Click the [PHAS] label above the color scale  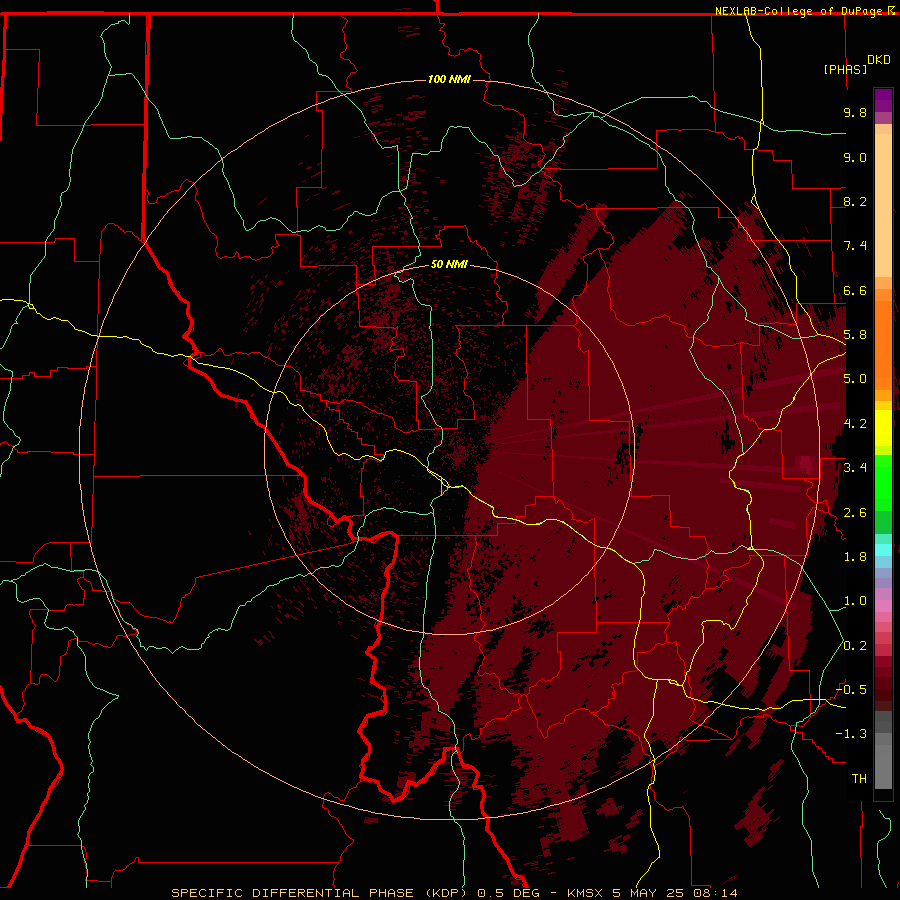(x=845, y=69)
